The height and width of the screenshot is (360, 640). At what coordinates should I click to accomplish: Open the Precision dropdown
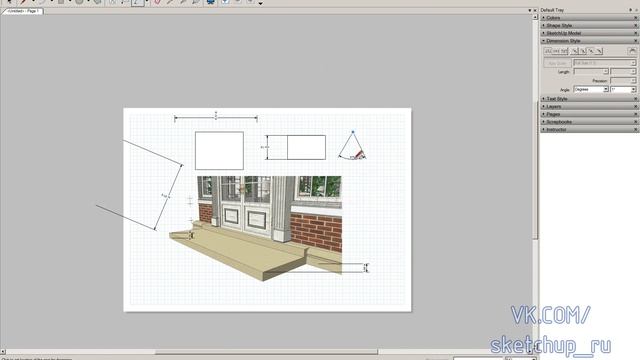pyautogui.click(x=623, y=80)
